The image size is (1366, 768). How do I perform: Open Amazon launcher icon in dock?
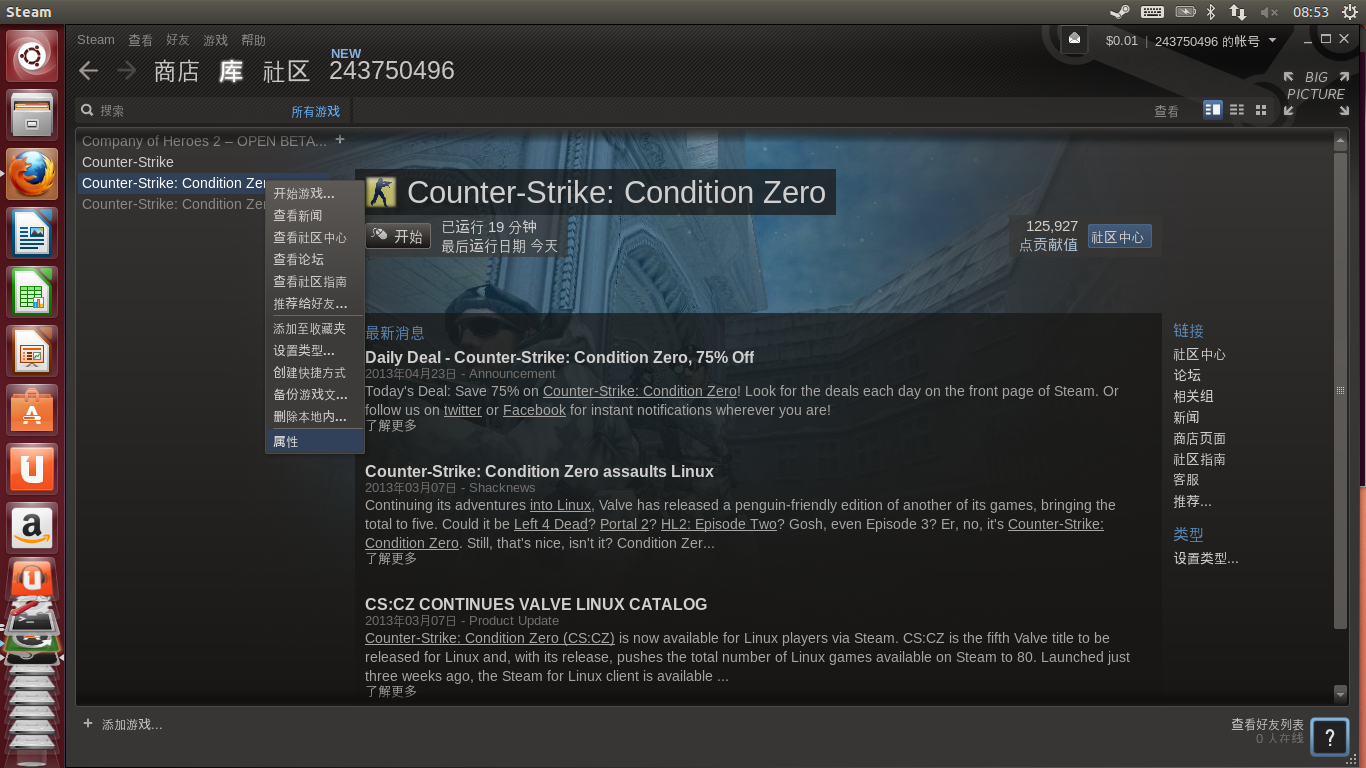click(x=33, y=528)
